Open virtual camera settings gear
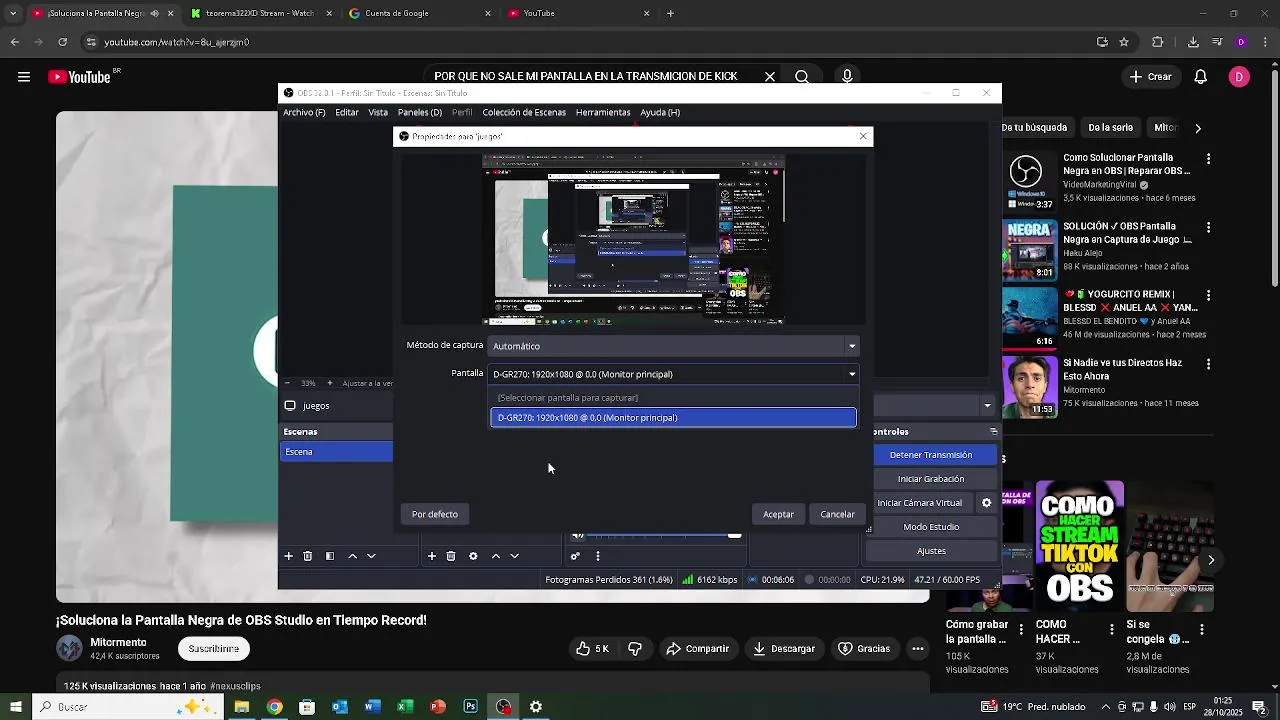Screen dimensions: 1280x720 tap(986, 503)
